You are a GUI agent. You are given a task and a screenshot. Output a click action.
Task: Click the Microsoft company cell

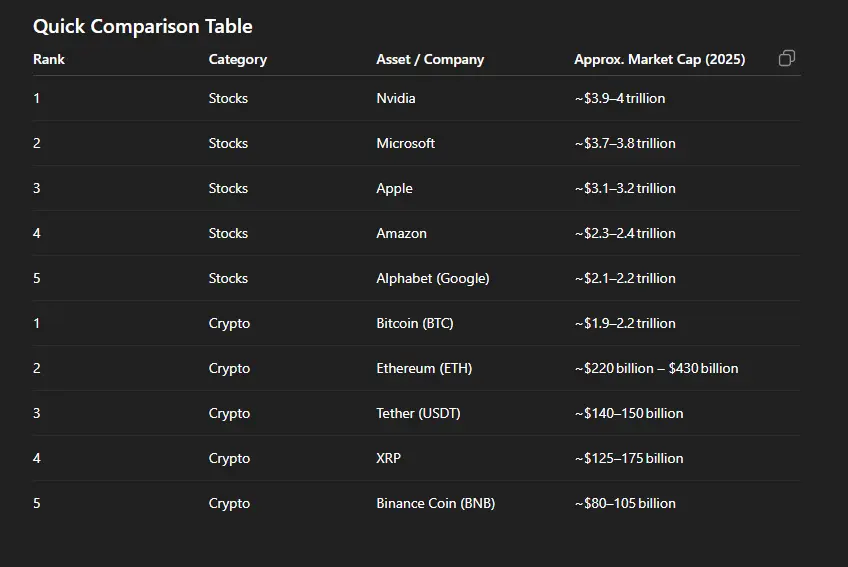tap(406, 143)
